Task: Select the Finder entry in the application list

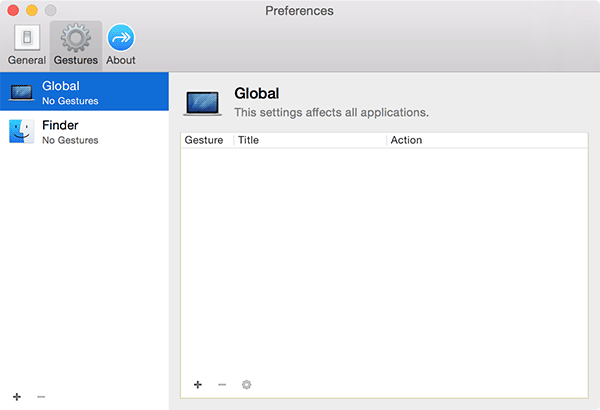Action: [x=85, y=132]
